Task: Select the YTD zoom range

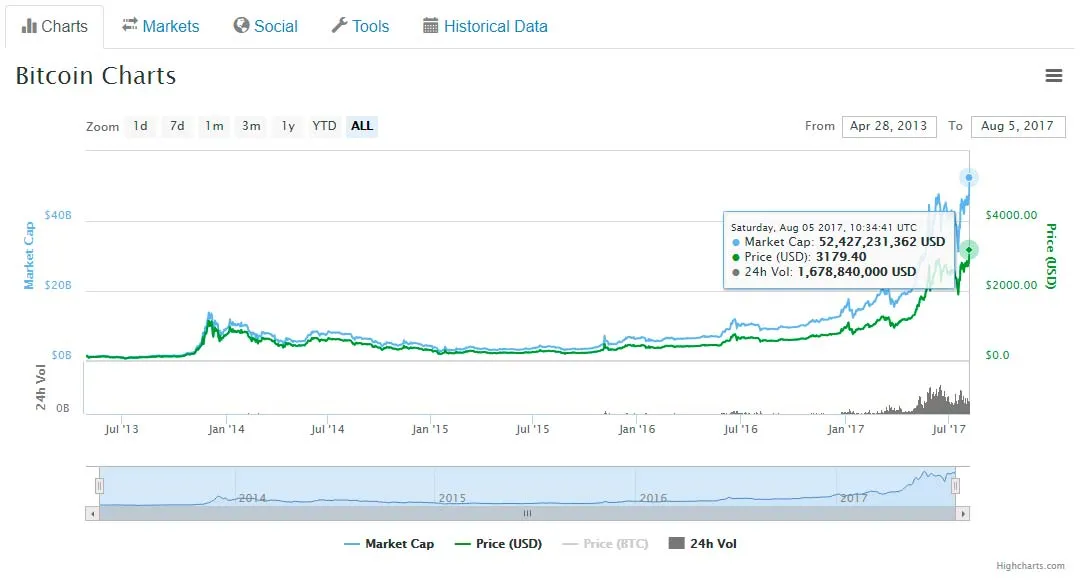Action: (x=324, y=126)
